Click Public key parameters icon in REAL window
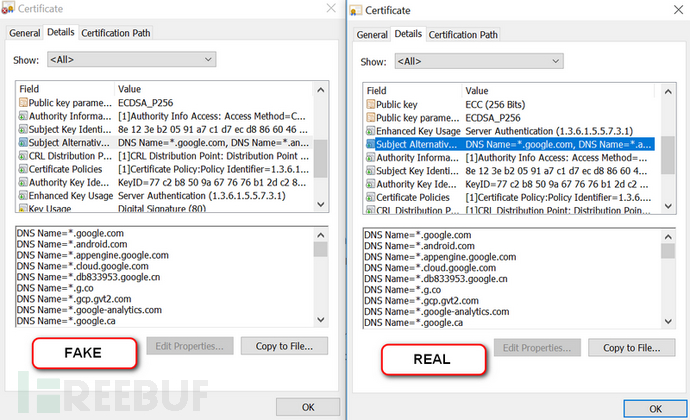The width and height of the screenshot is (690, 420). [x=371, y=118]
